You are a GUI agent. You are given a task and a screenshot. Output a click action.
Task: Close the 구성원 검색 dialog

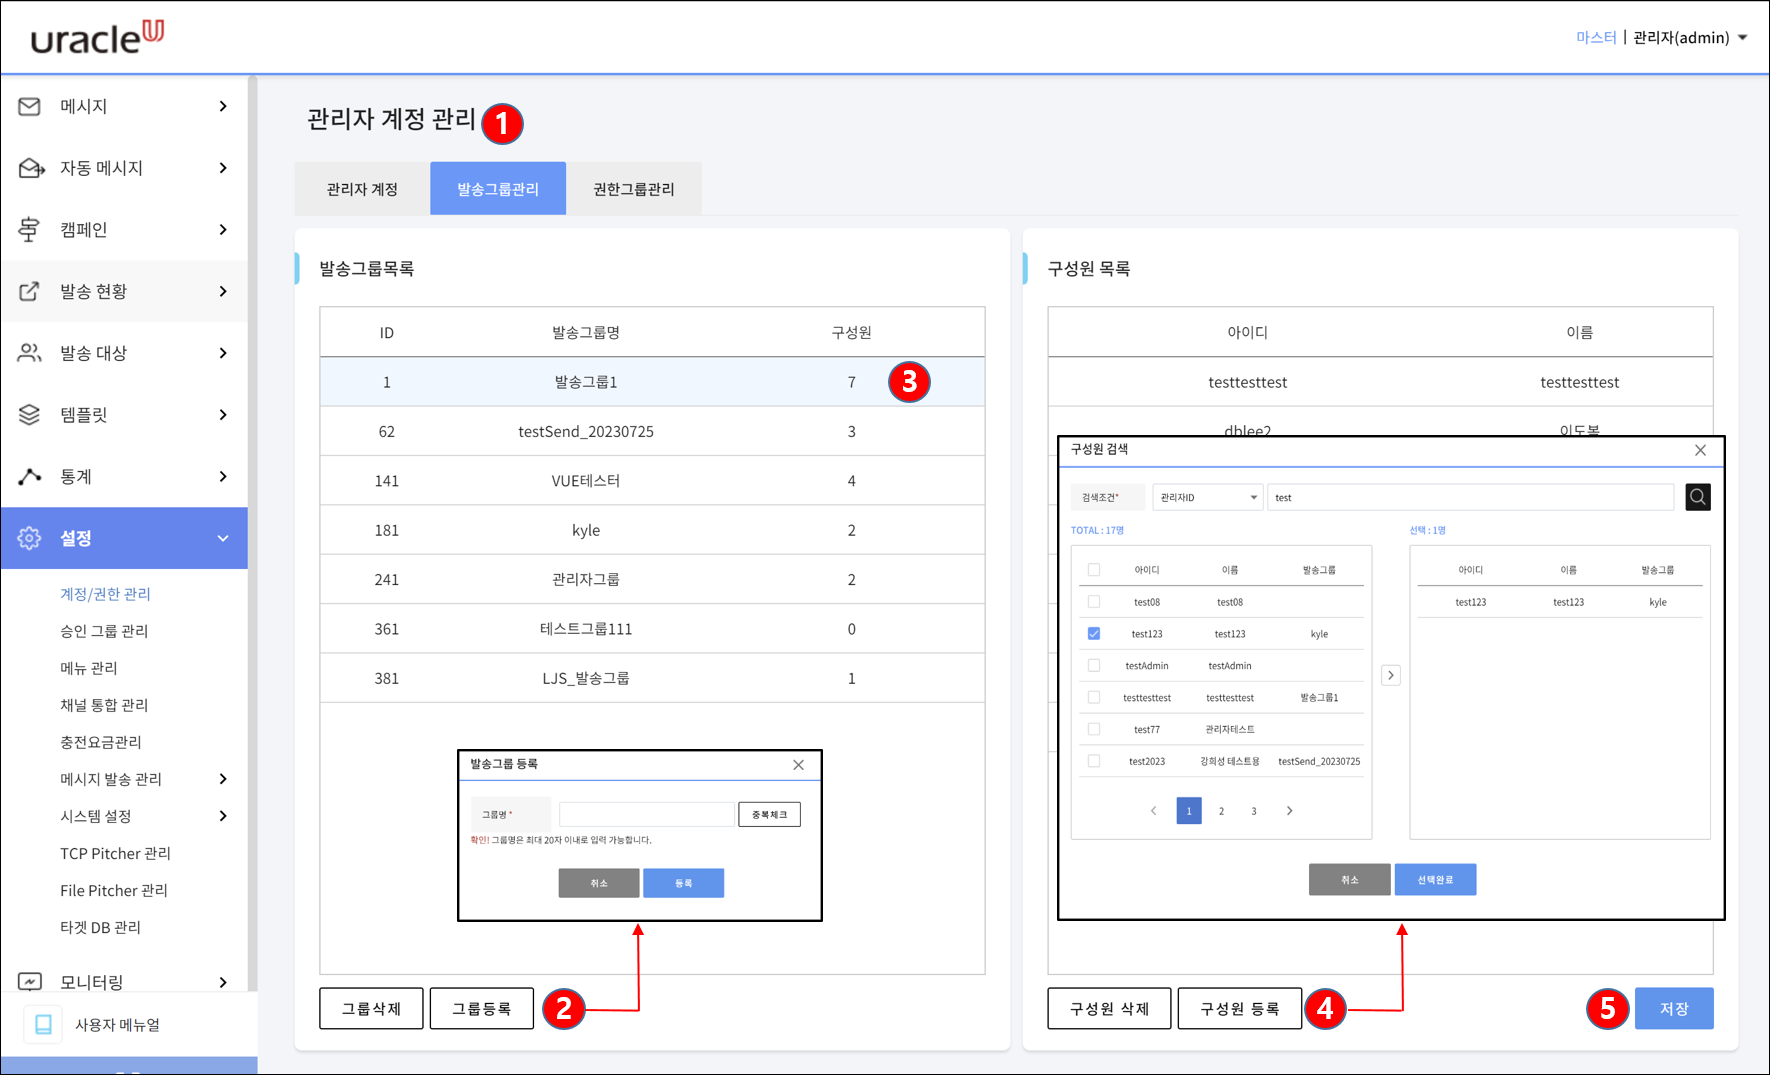tap(1700, 450)
